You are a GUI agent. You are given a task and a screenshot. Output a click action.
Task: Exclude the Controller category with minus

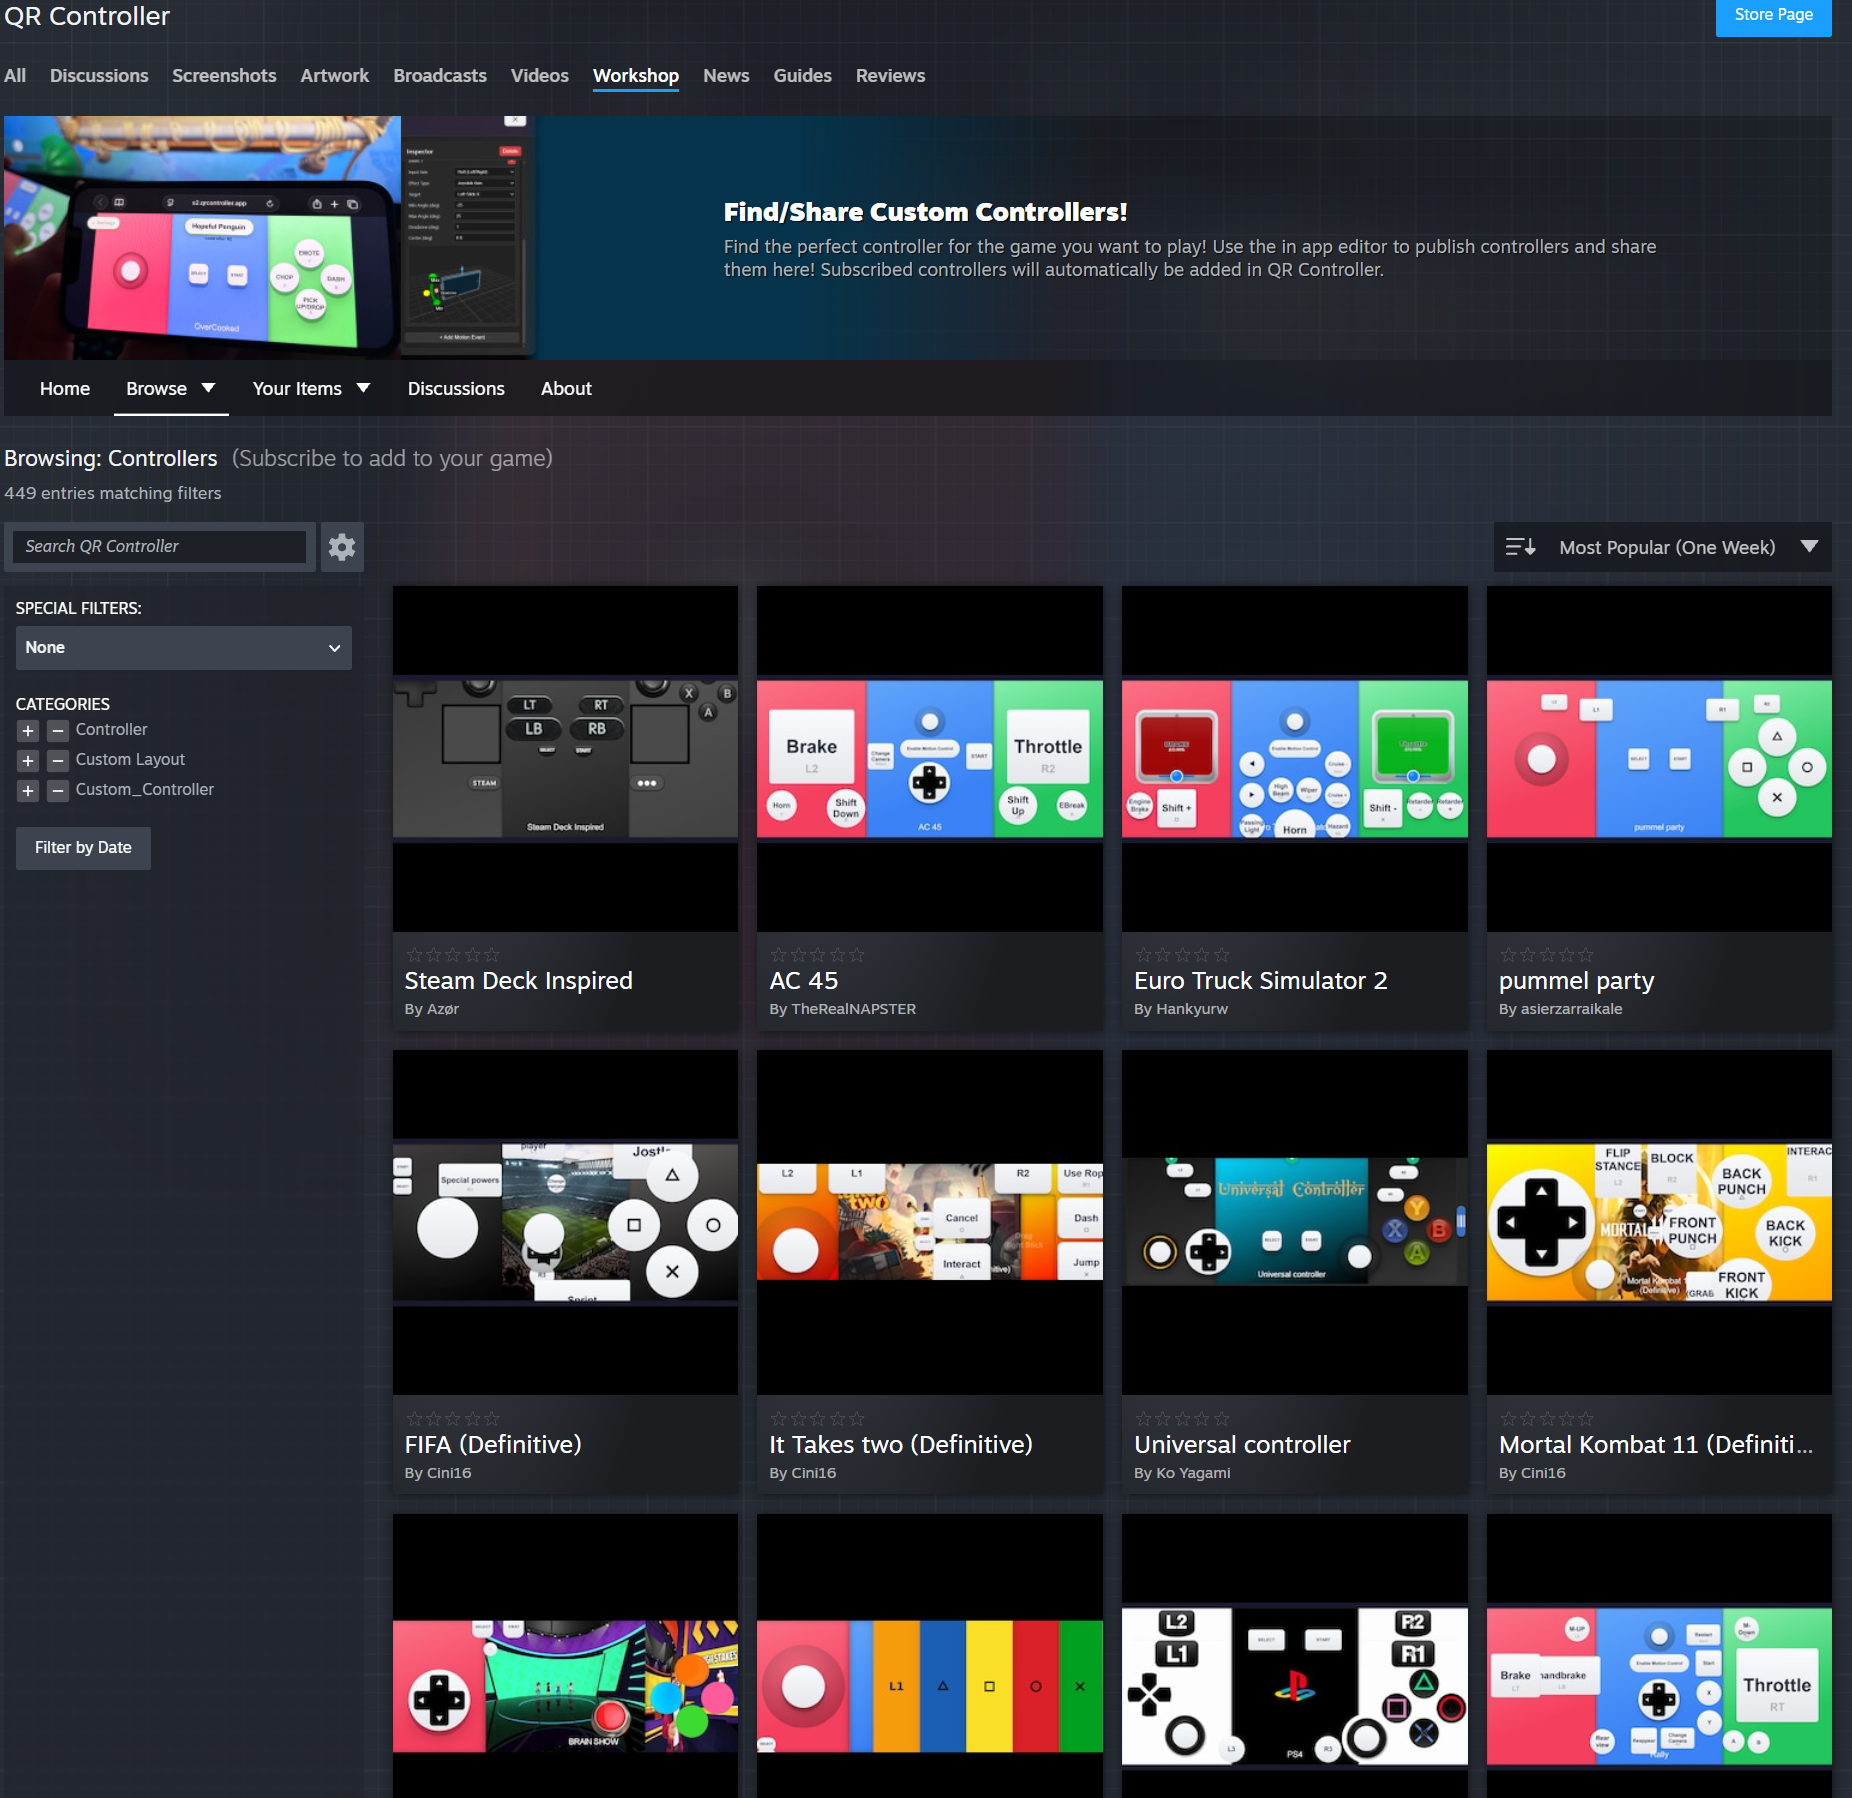point(58,731)
